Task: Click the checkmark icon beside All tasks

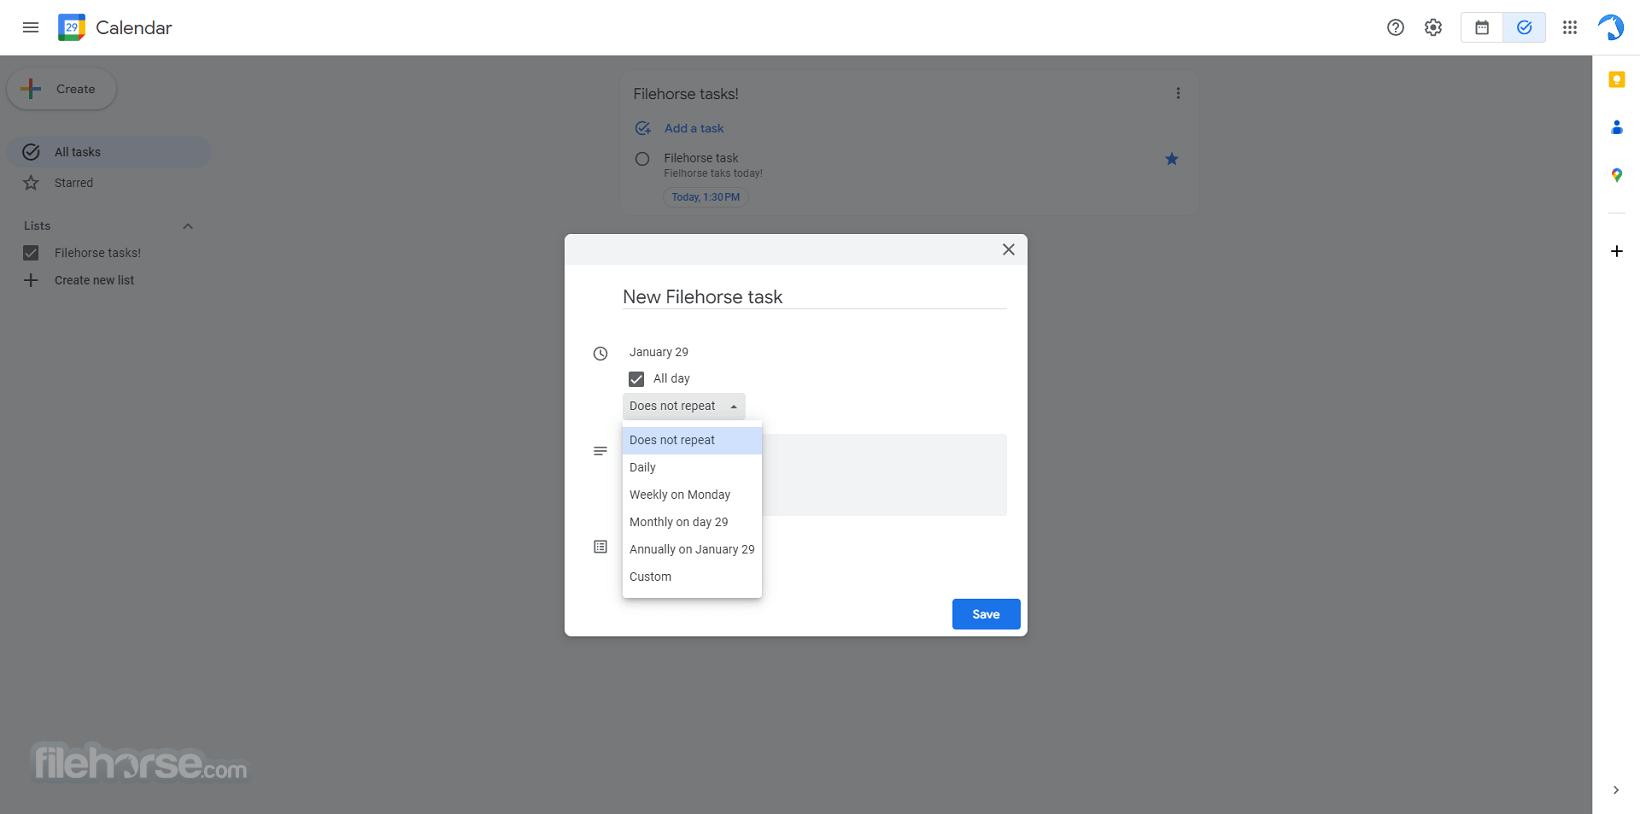Action: tap(31, 152)
